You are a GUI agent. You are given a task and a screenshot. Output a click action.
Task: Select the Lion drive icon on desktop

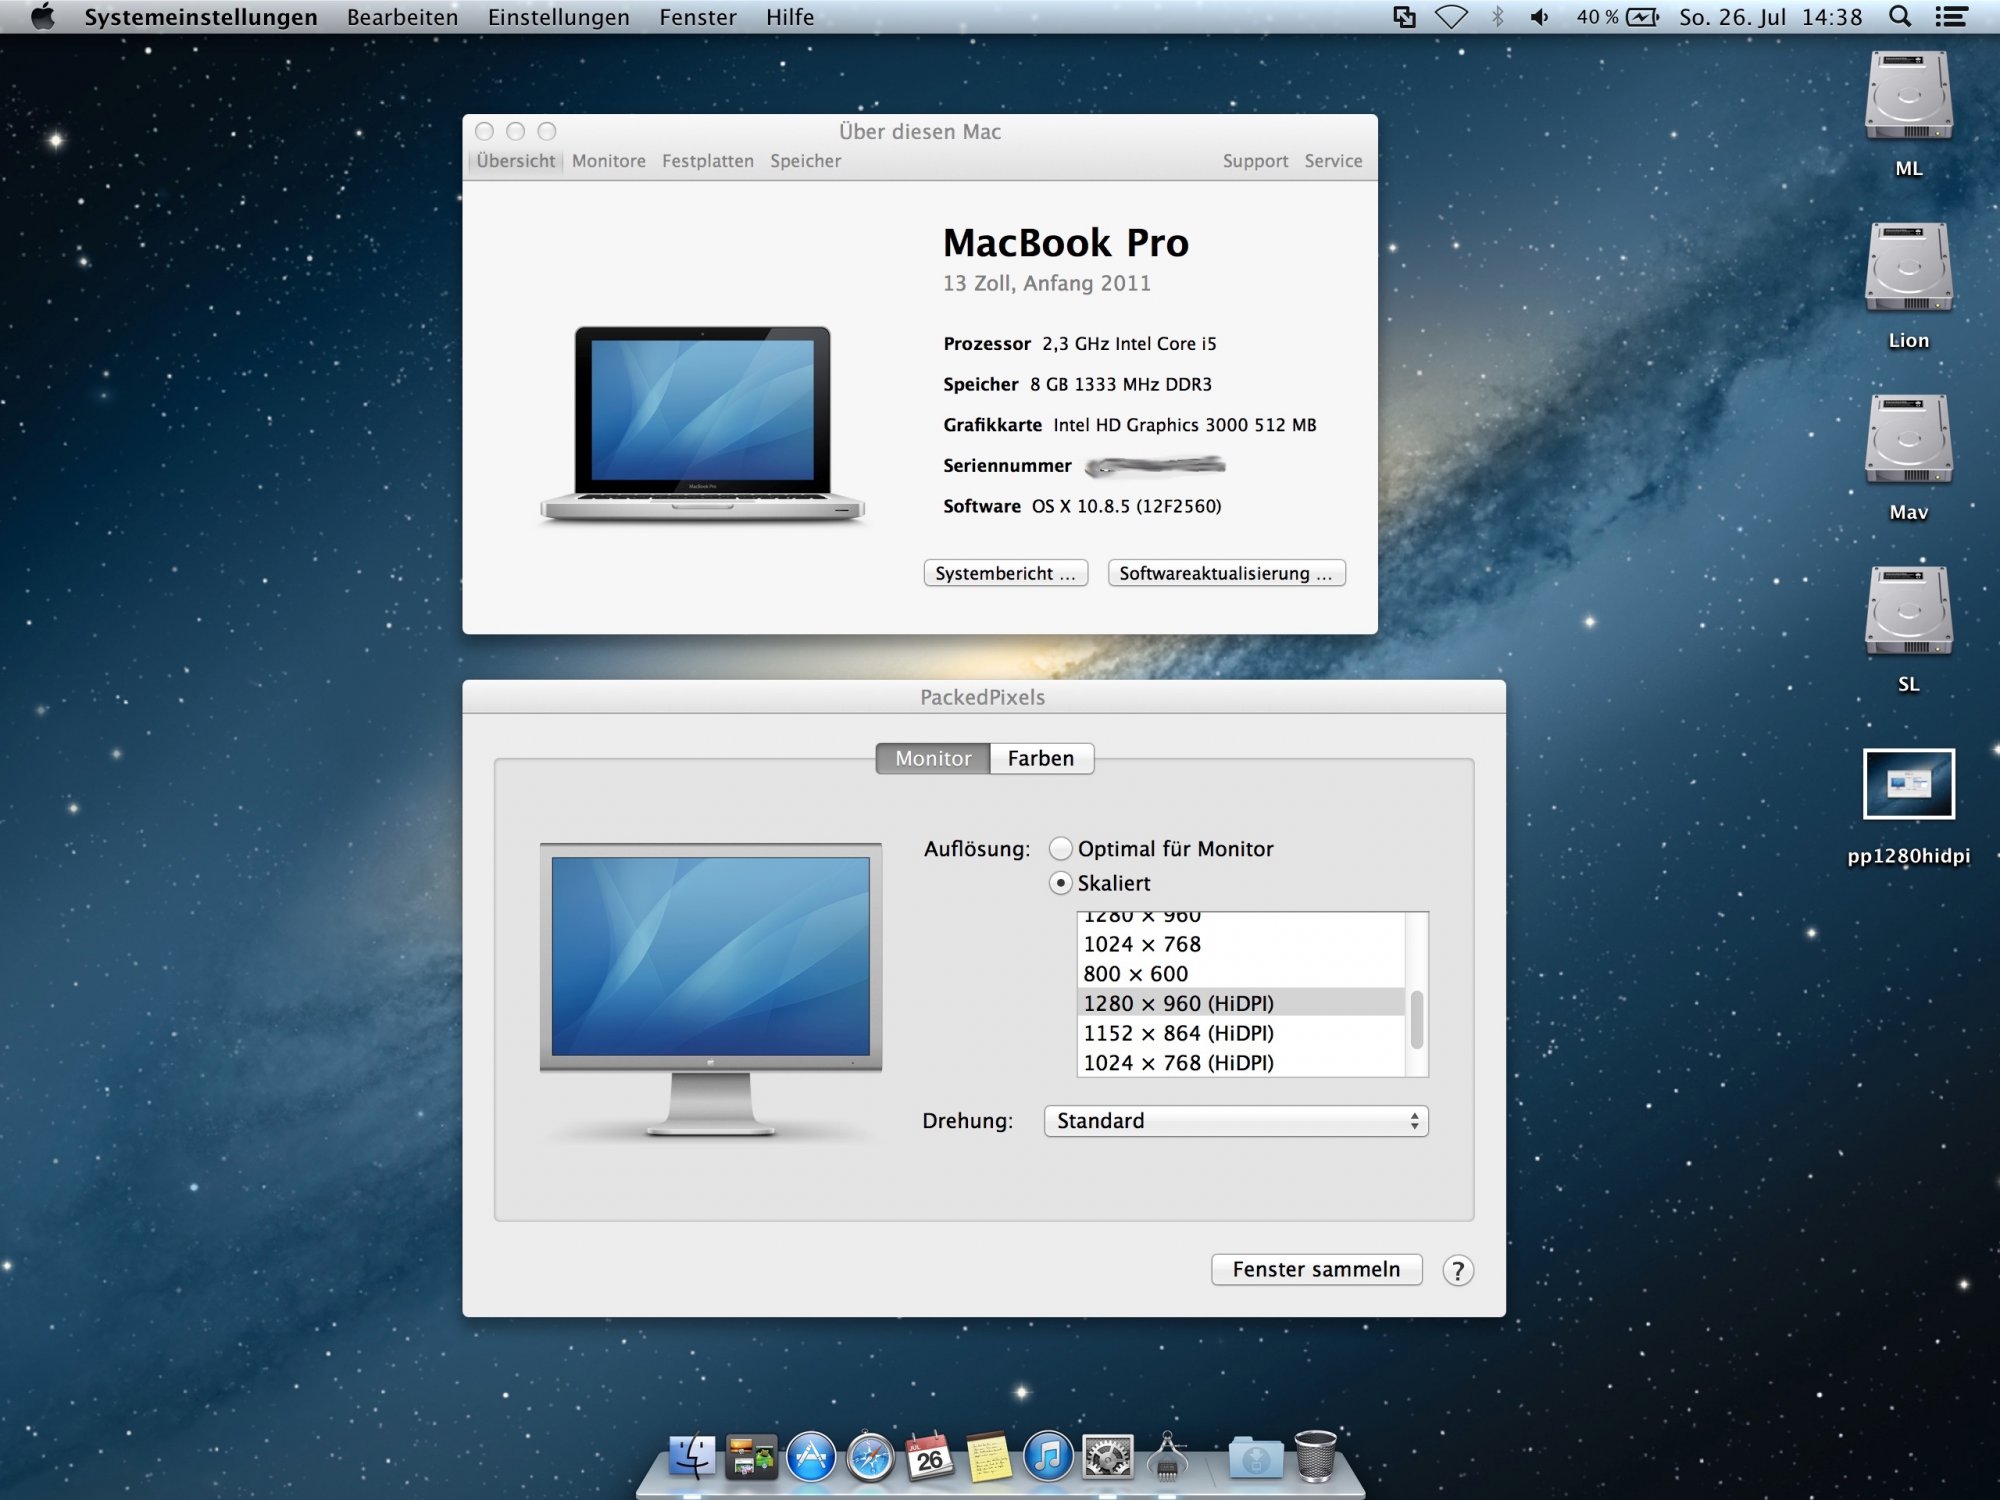point(1908,269)
